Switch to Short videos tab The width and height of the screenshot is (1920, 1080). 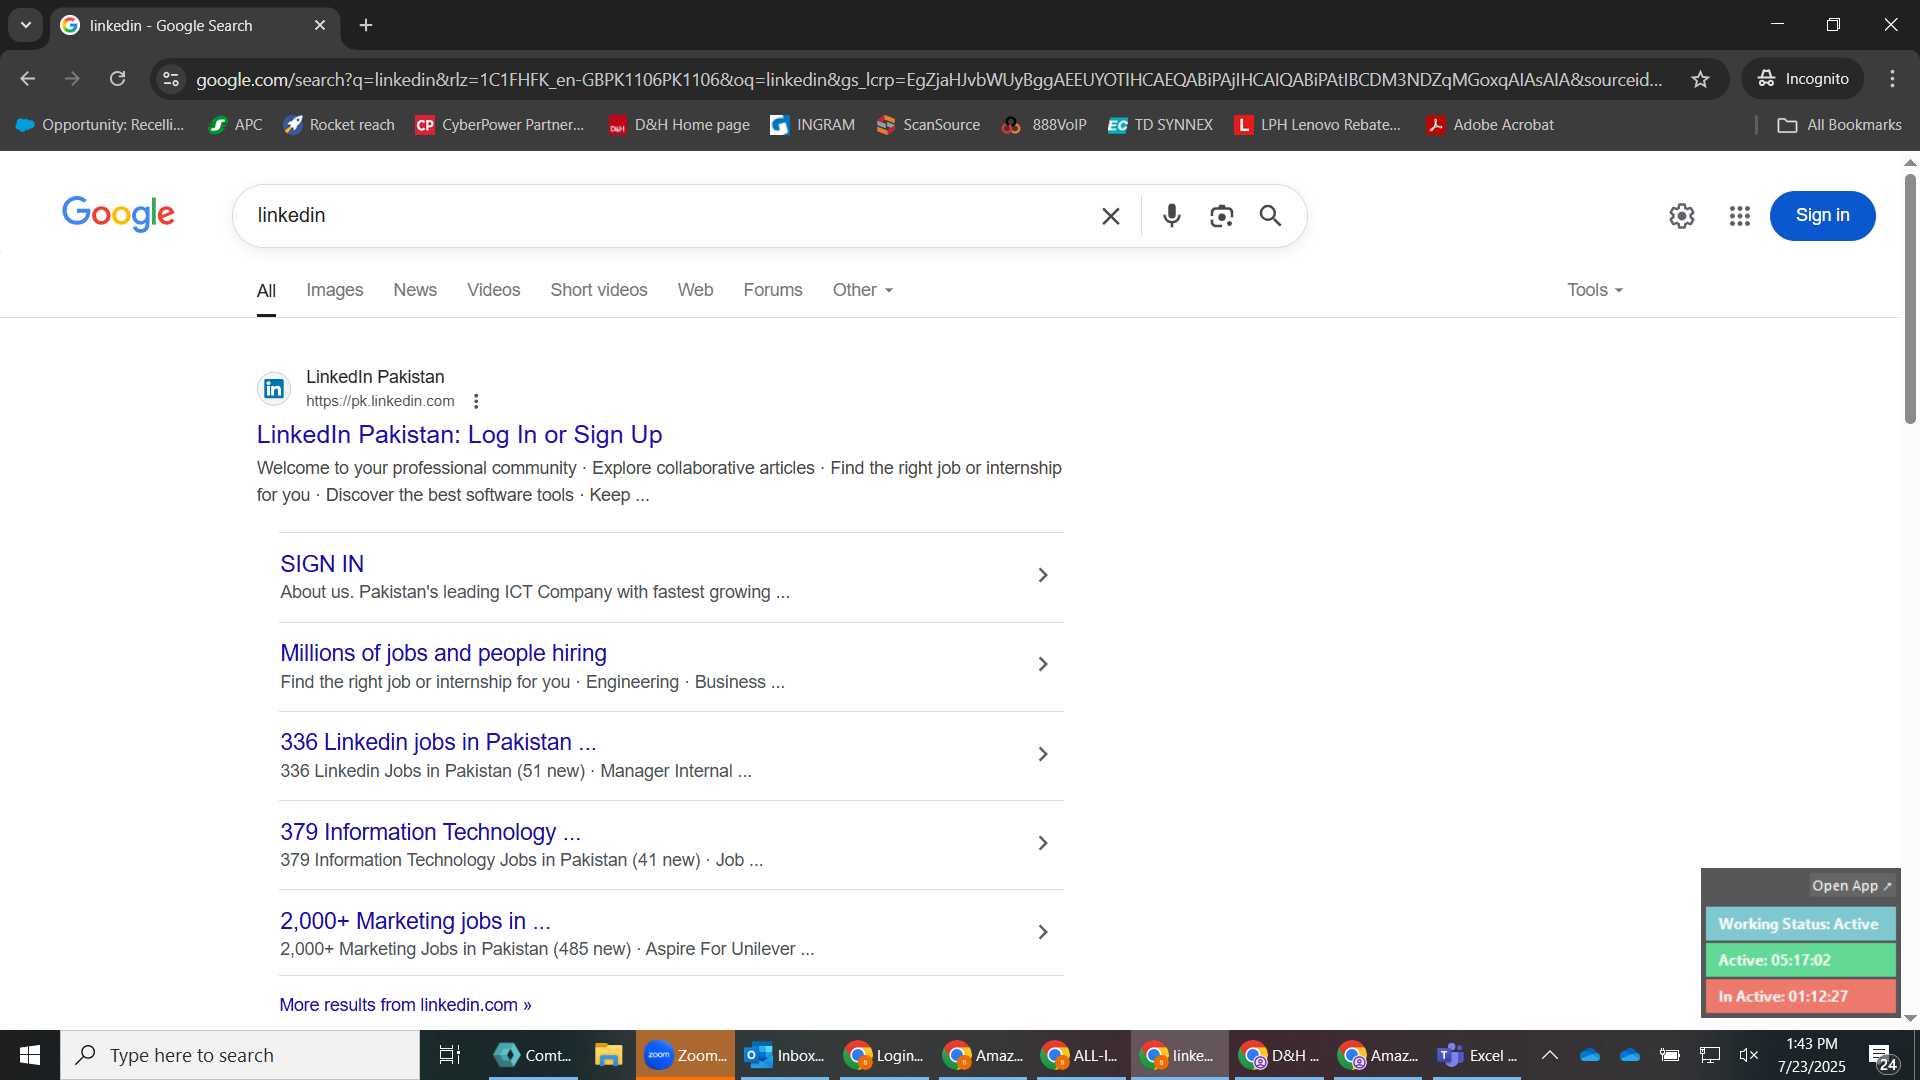point(598,290)
